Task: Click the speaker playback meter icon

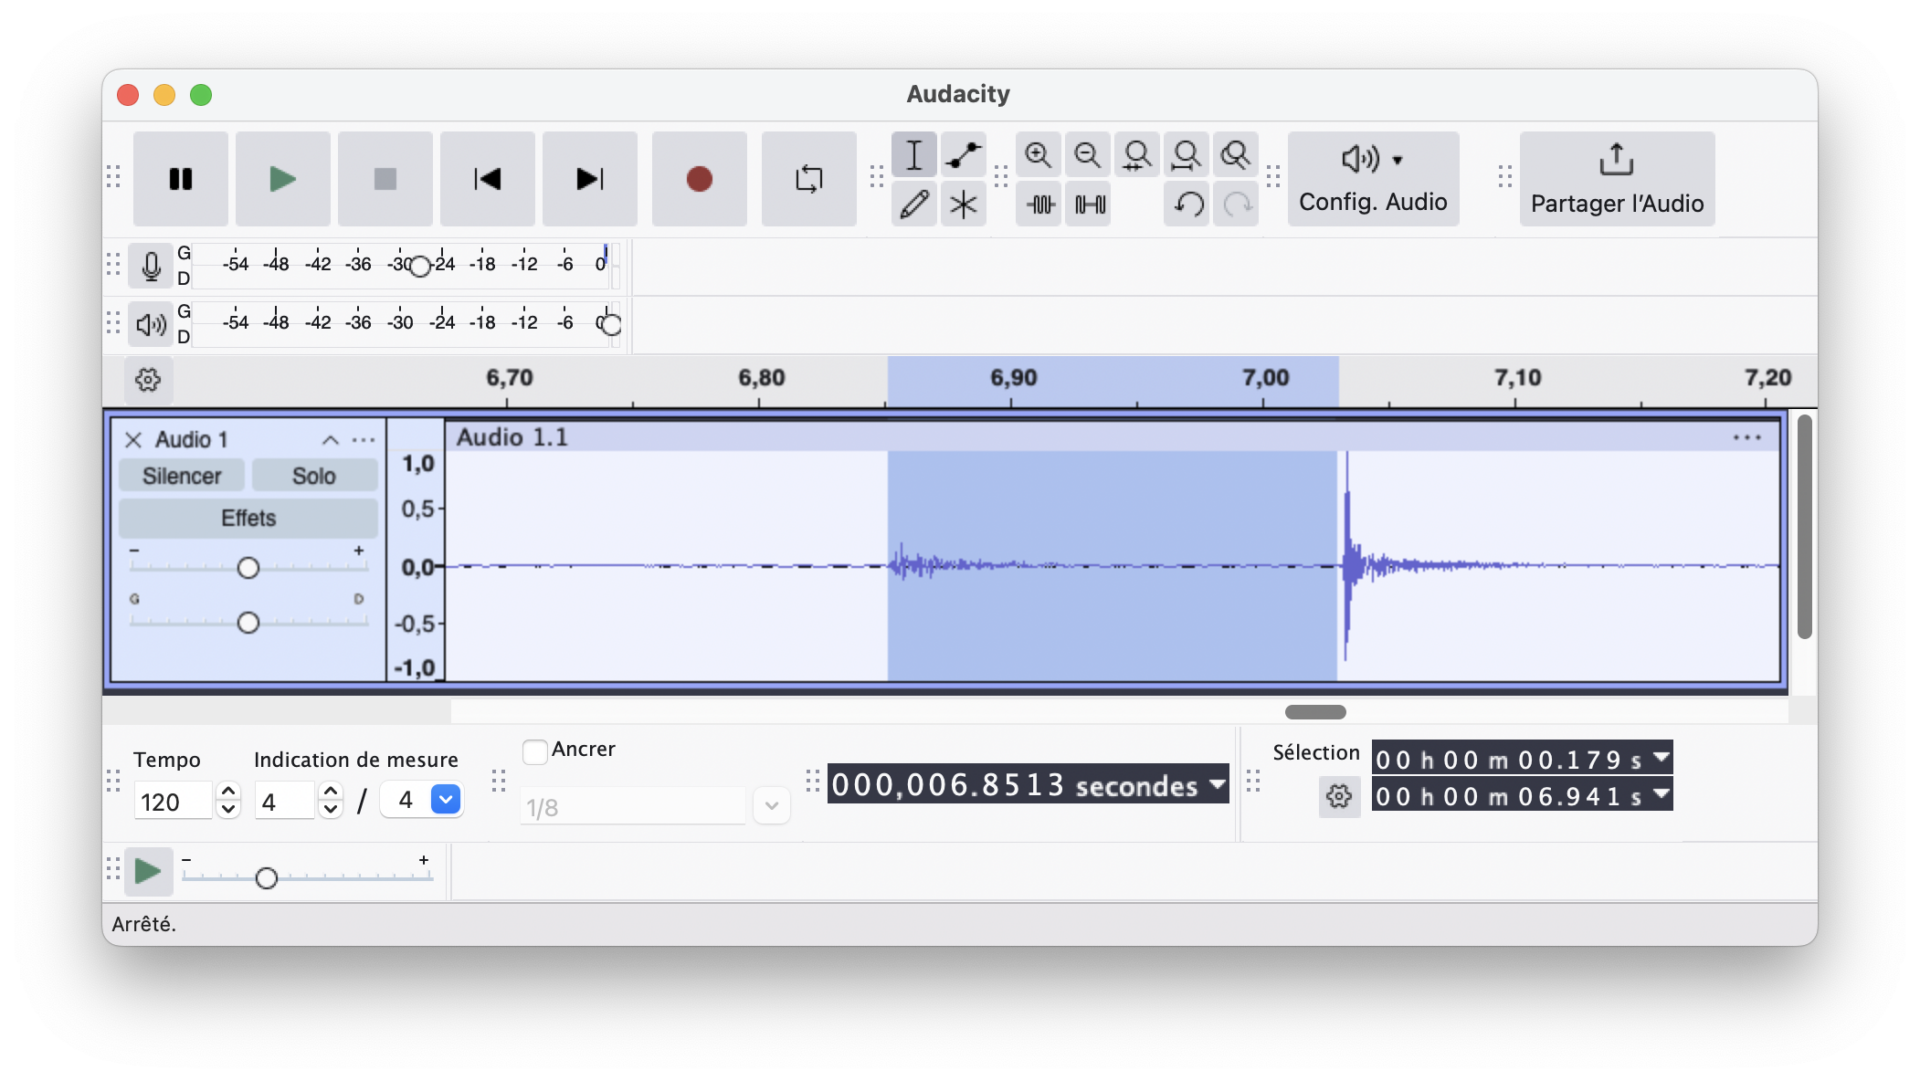Action: tap(150, 324)
